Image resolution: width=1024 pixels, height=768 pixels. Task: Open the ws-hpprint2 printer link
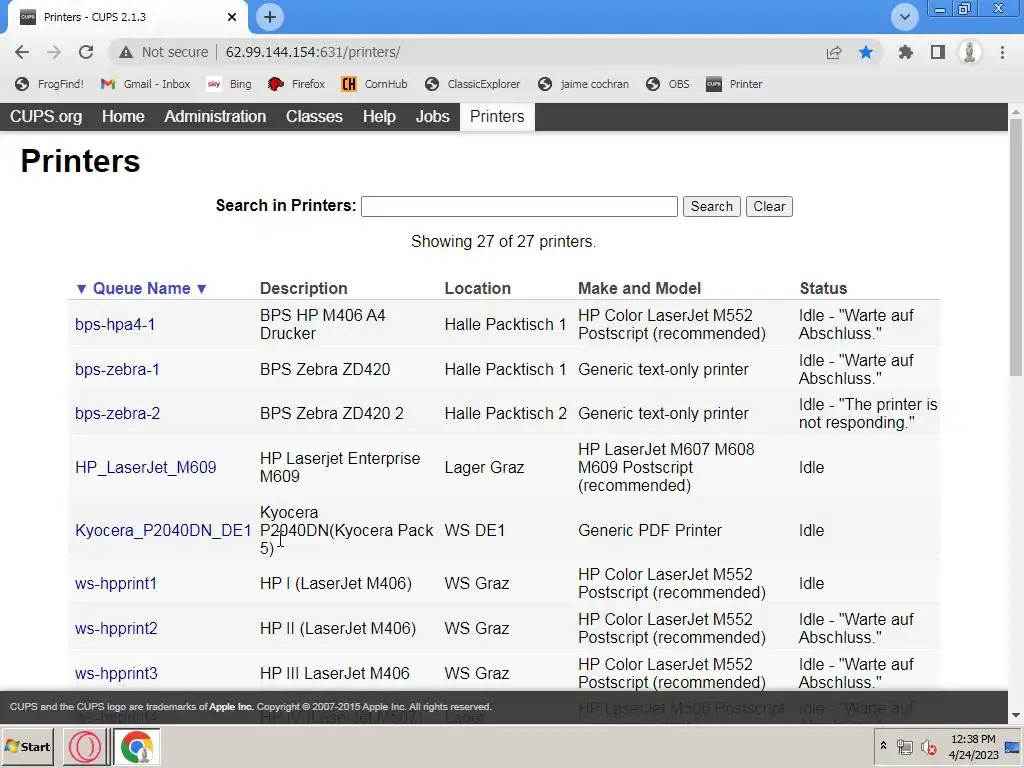point(116,628)
